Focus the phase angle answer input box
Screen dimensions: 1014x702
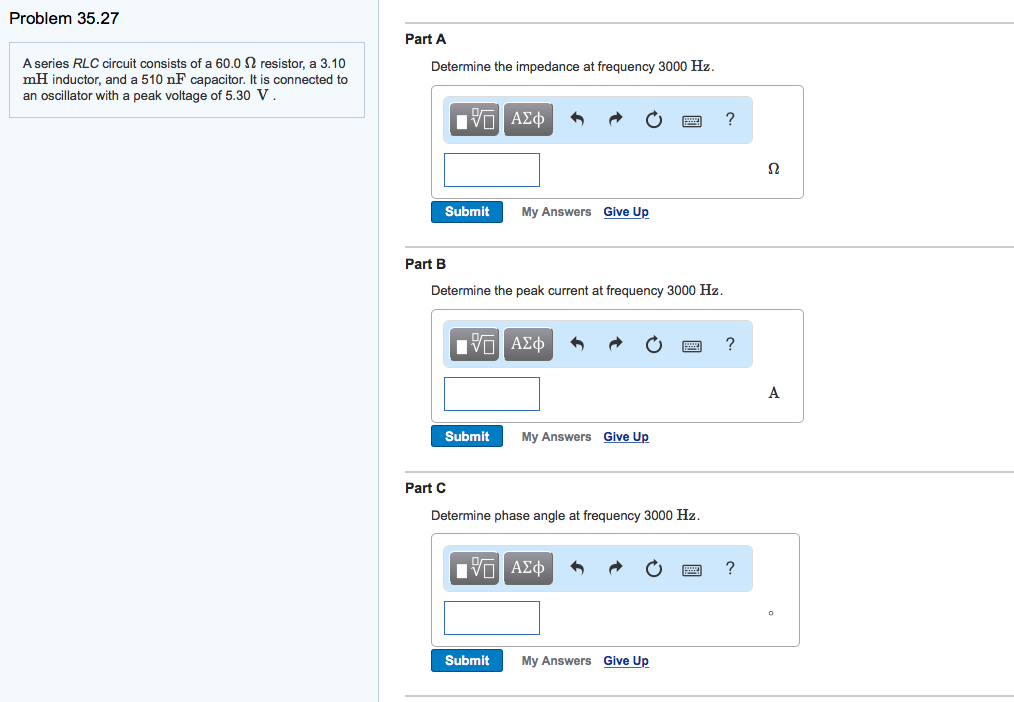[492, 618]
